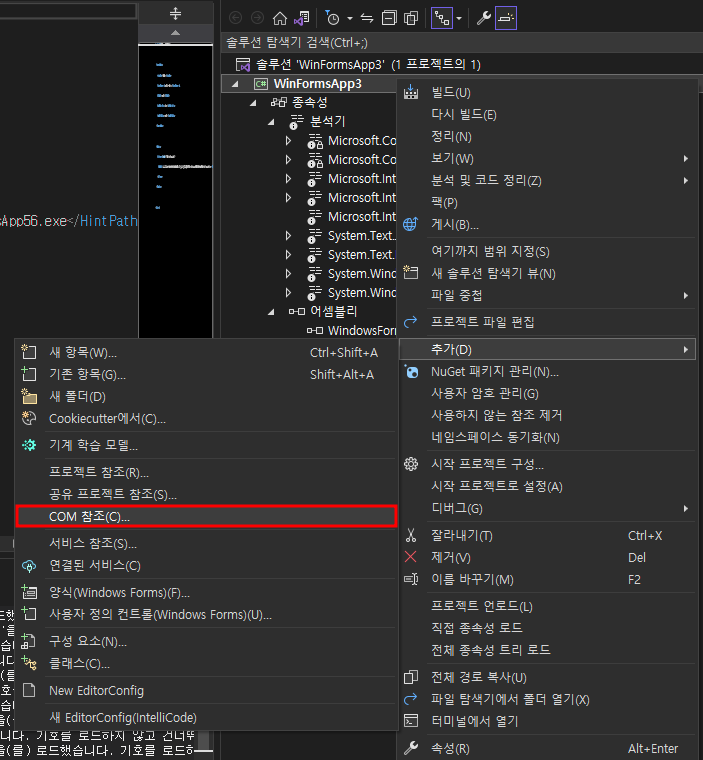Click the editor split handle icon
Screen dimensions: 703x760
pos(176,14)
